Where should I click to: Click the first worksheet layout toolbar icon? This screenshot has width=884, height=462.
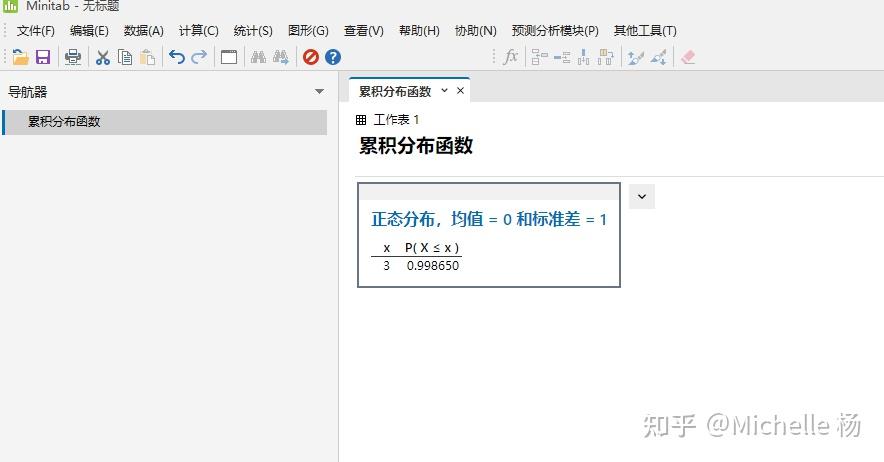pos(540,57)
